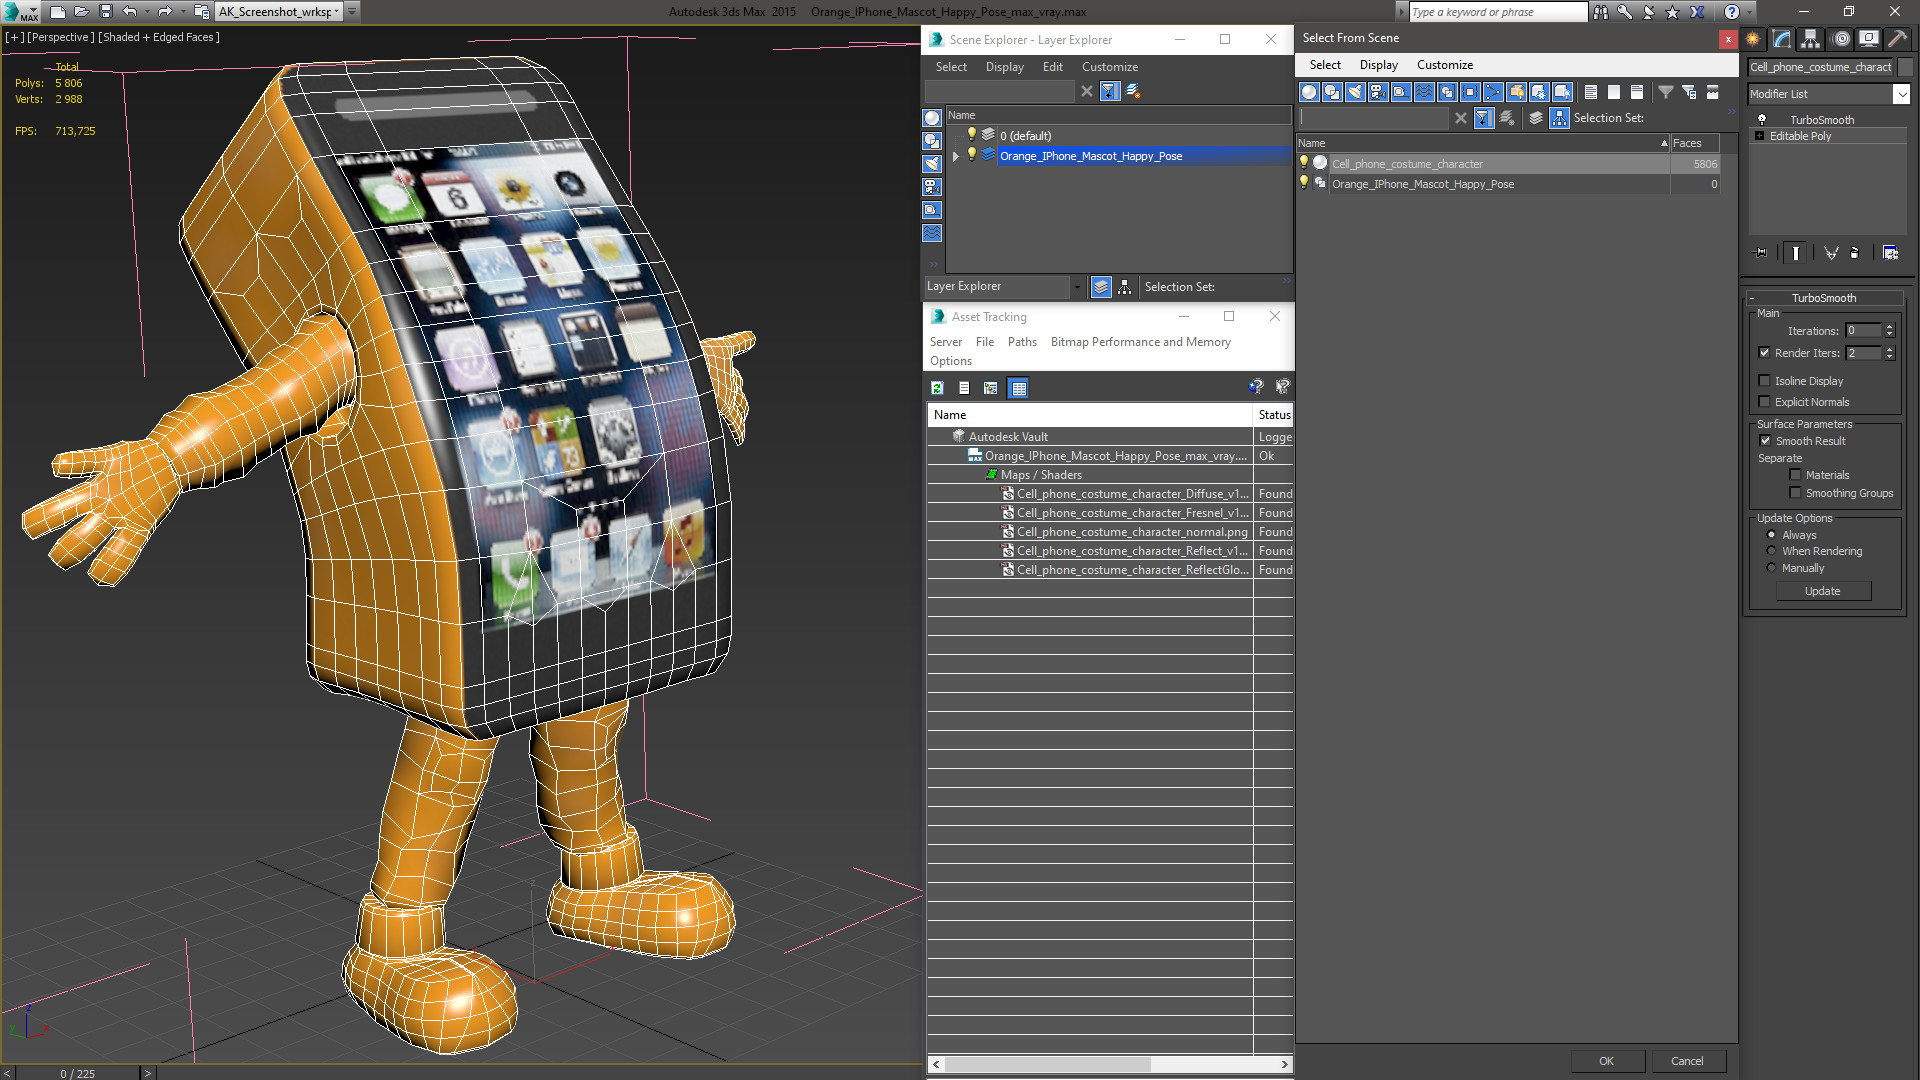Open the [Shaded + Edged Faces] viewport menu
This screenshot has width=1920, height=1080.
159,37
